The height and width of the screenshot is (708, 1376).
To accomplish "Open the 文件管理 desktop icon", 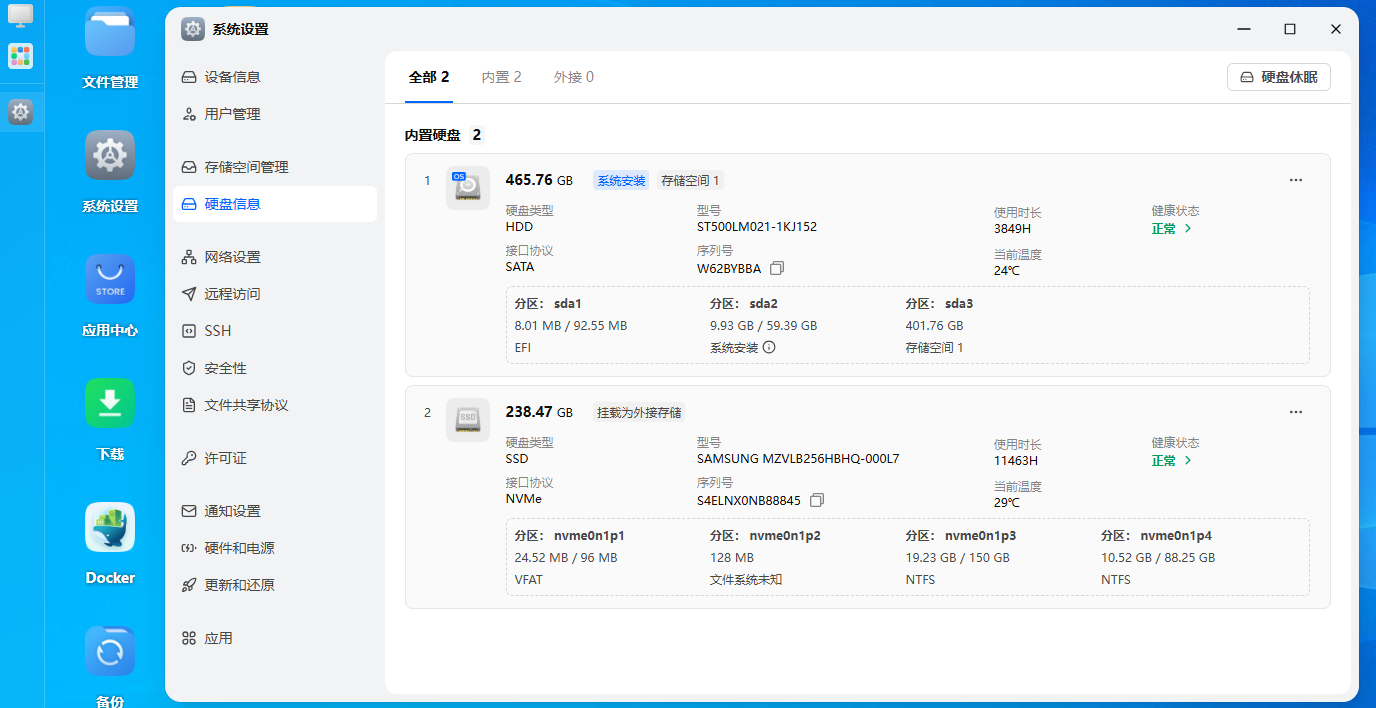I will [x=110, y=34].
